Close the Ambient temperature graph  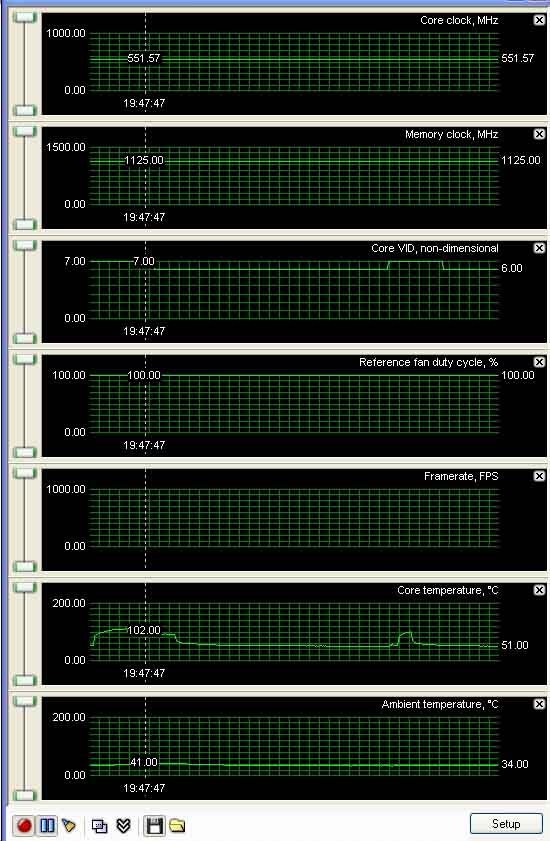pyautogui.click(x=539, y=704)
